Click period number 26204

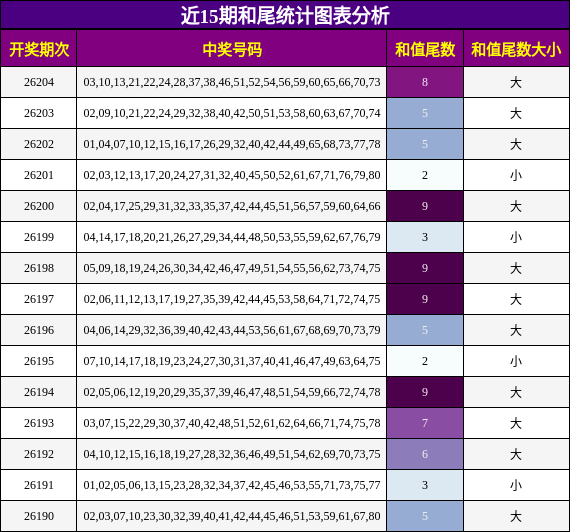[39, 82]
